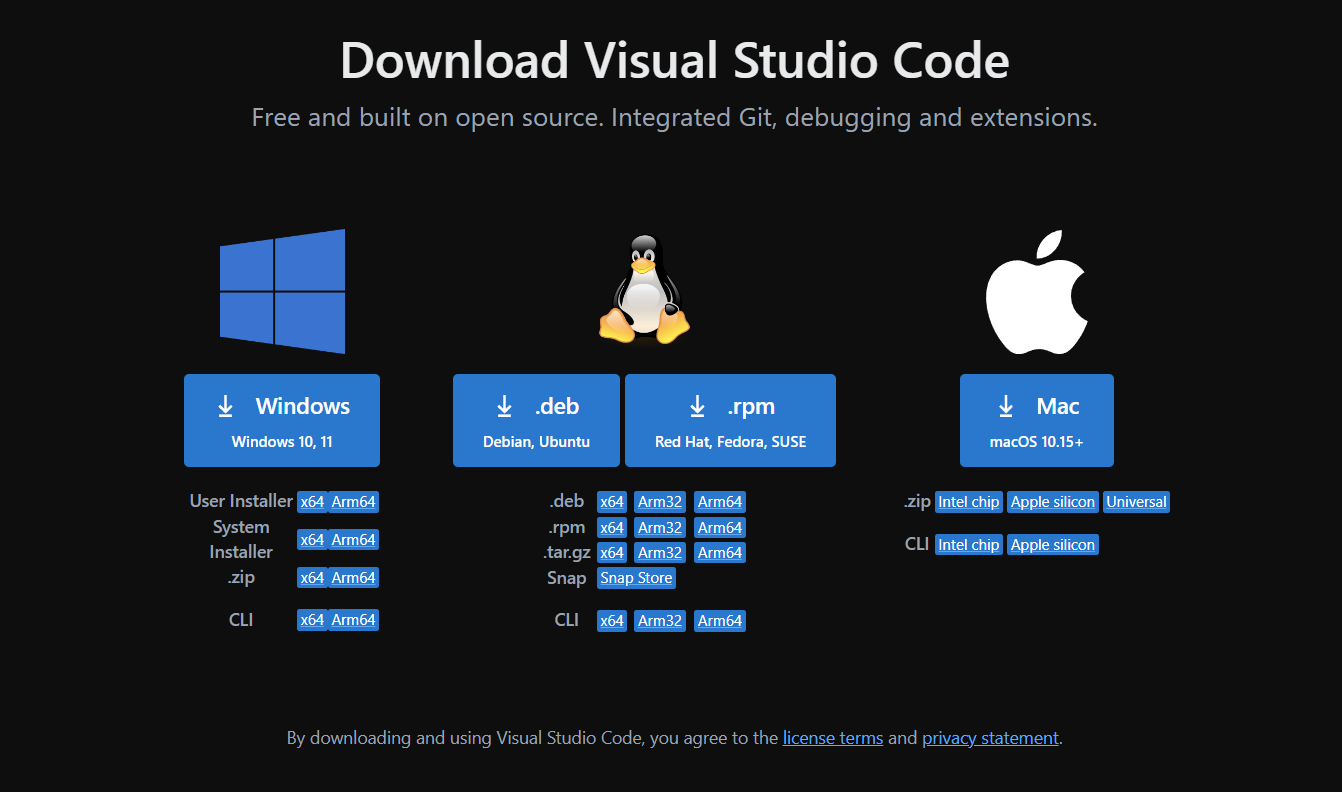1342x792 pixels.
Task: Click the download arrow on the .rpm button
Action: (696, 405)
